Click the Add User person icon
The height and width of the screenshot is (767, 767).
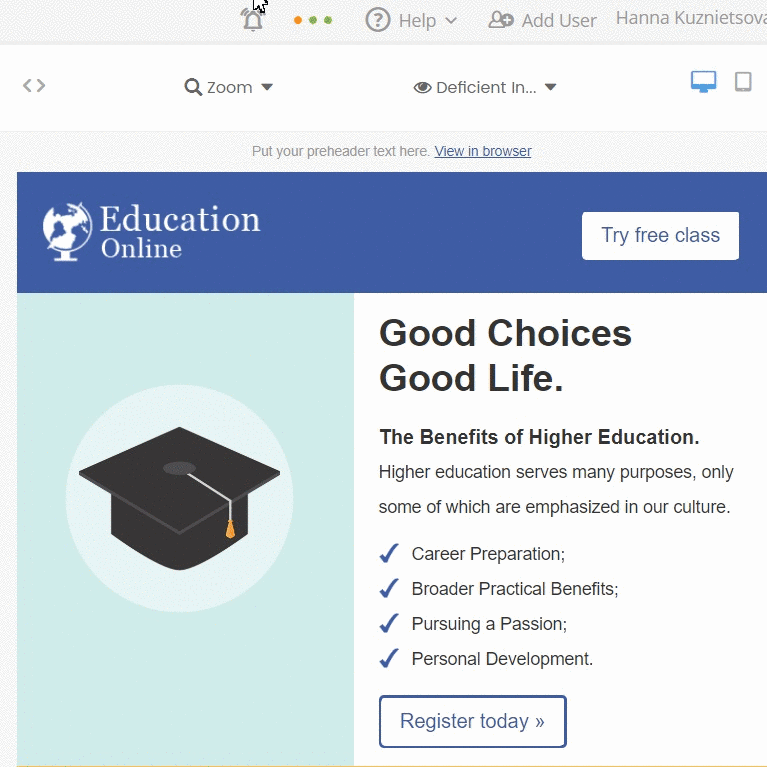pyautogui.click(x=501, y=20)
